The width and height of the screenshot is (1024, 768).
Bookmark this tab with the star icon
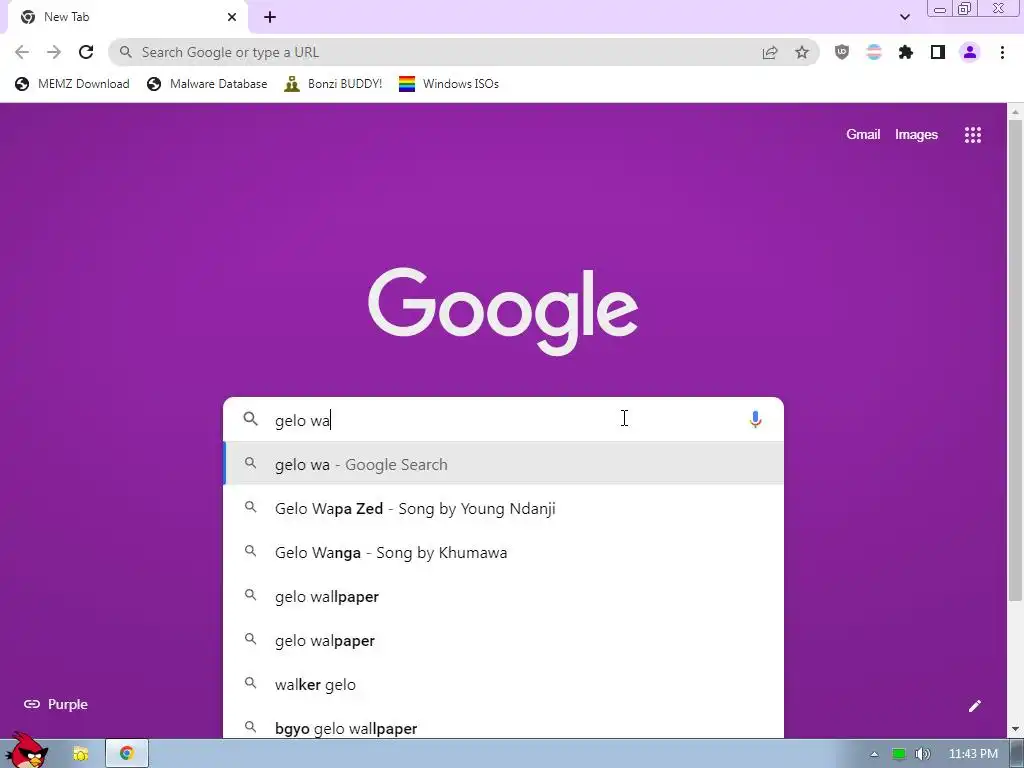point(802,52)
